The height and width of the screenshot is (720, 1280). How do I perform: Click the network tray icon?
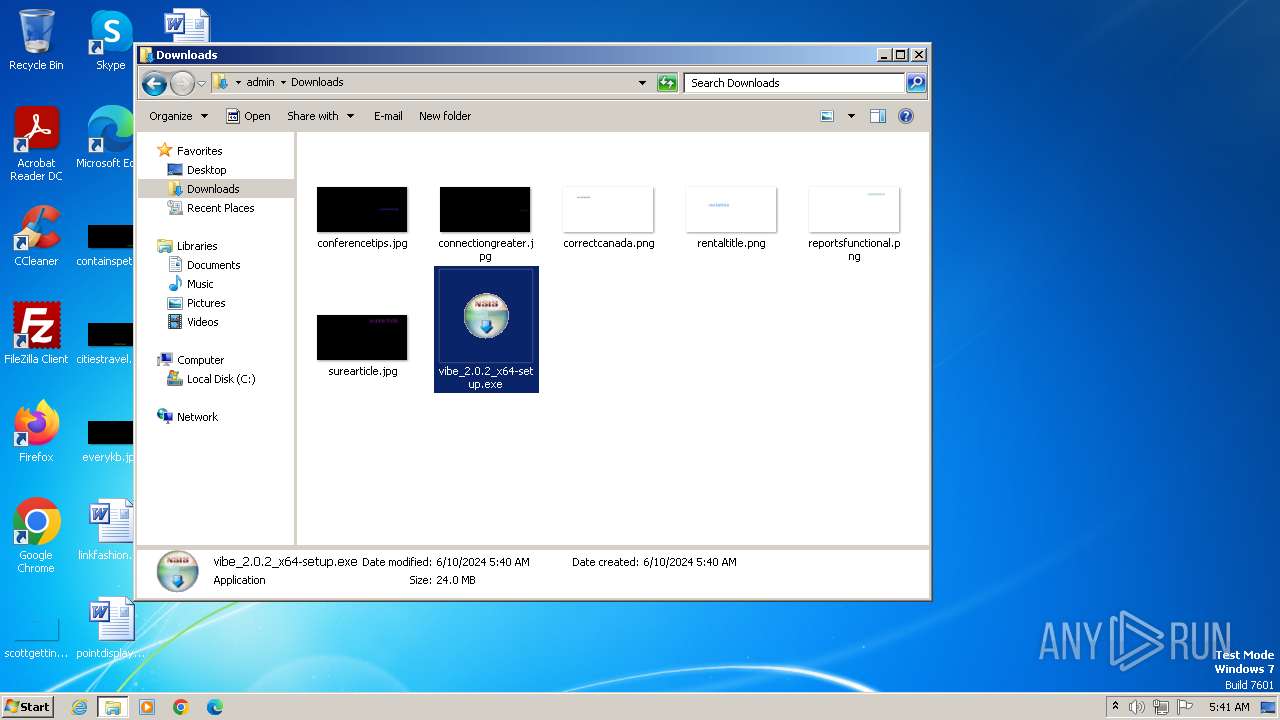pos(1160,707)
